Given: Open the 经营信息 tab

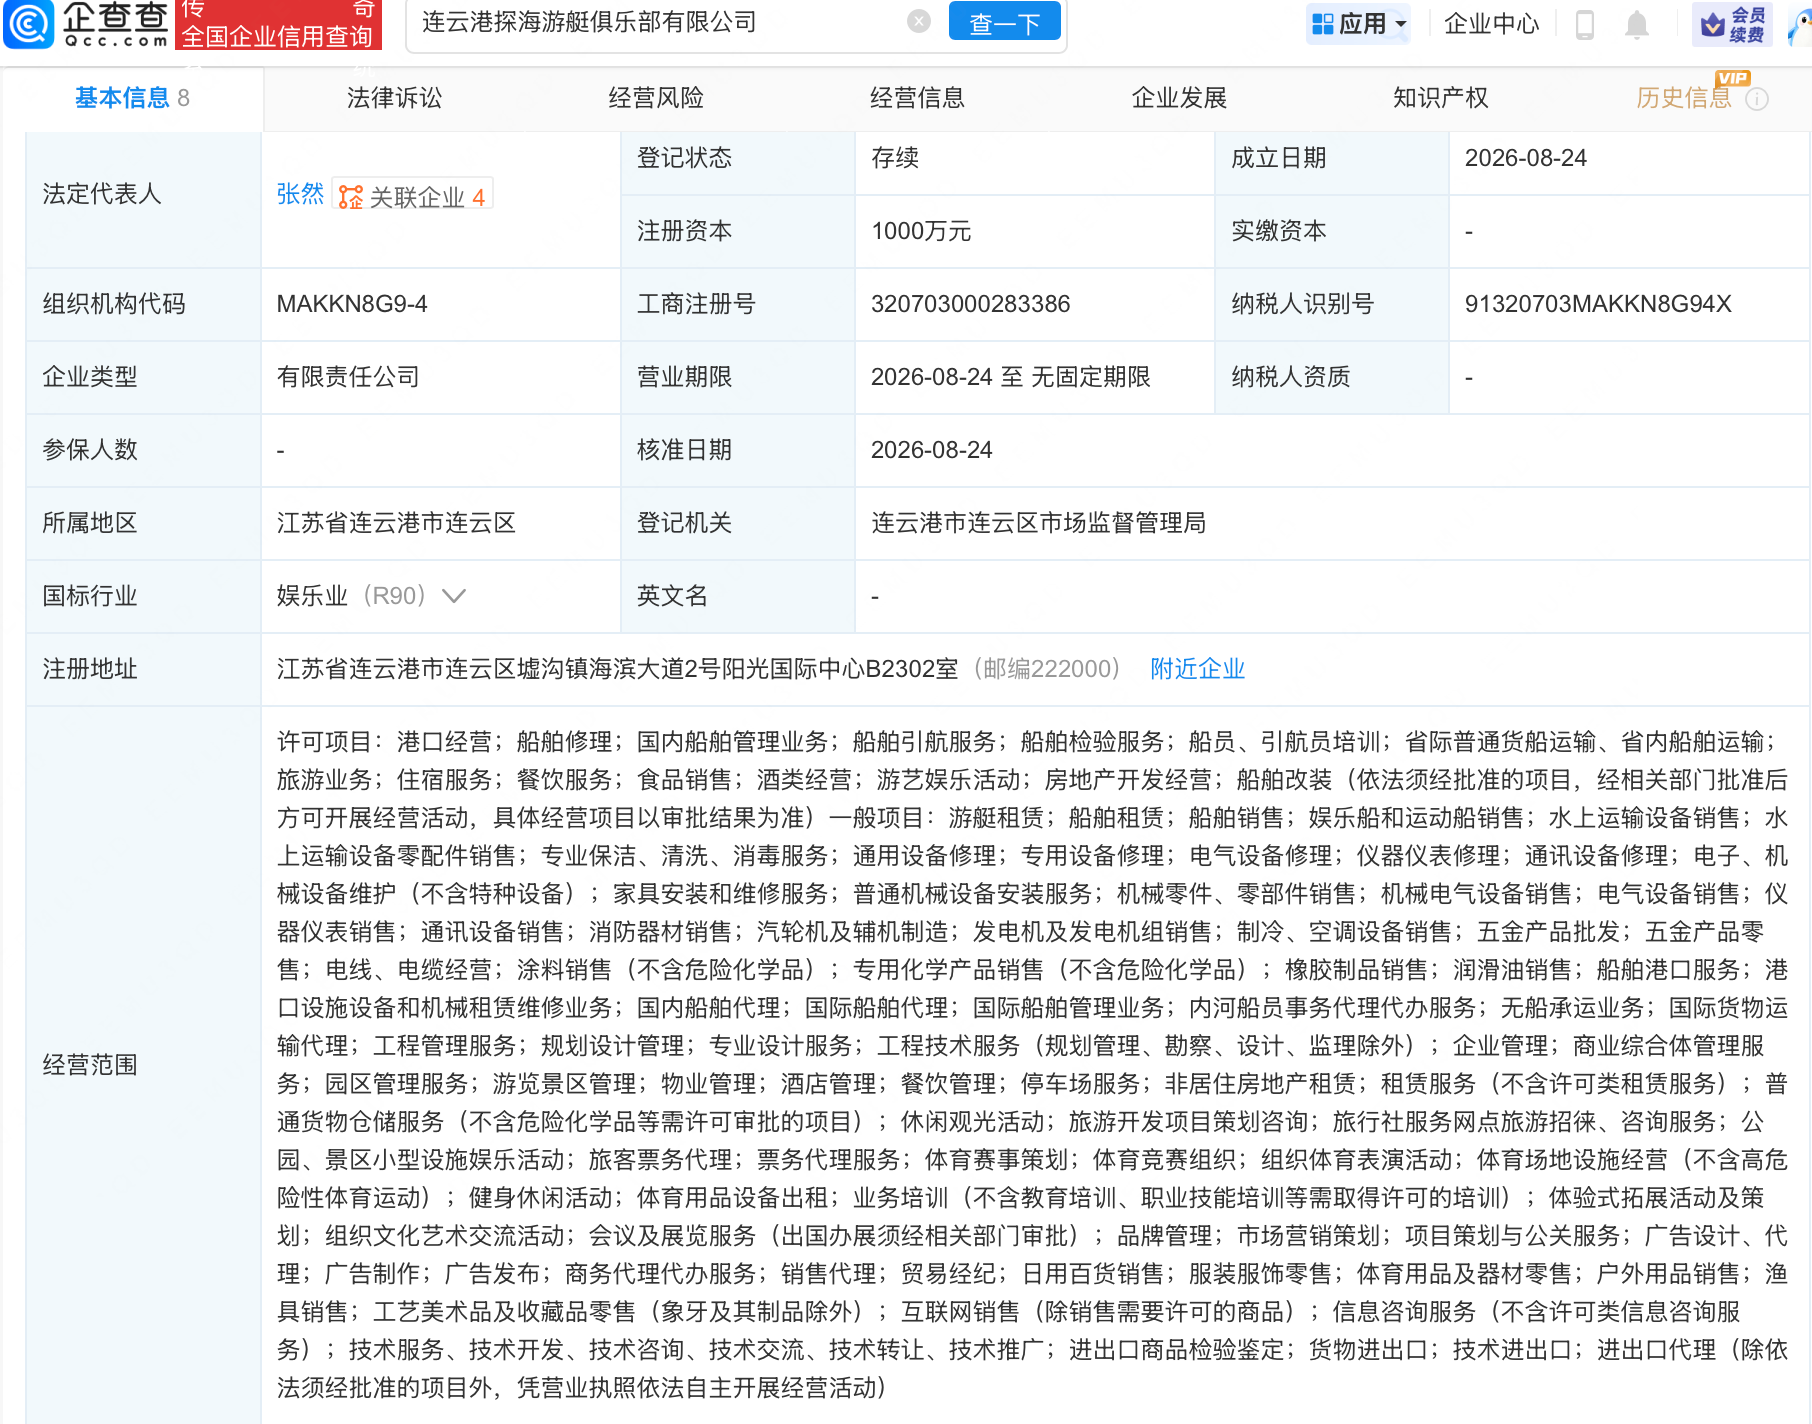Looking at the screenshot, I should coord(917,98).
